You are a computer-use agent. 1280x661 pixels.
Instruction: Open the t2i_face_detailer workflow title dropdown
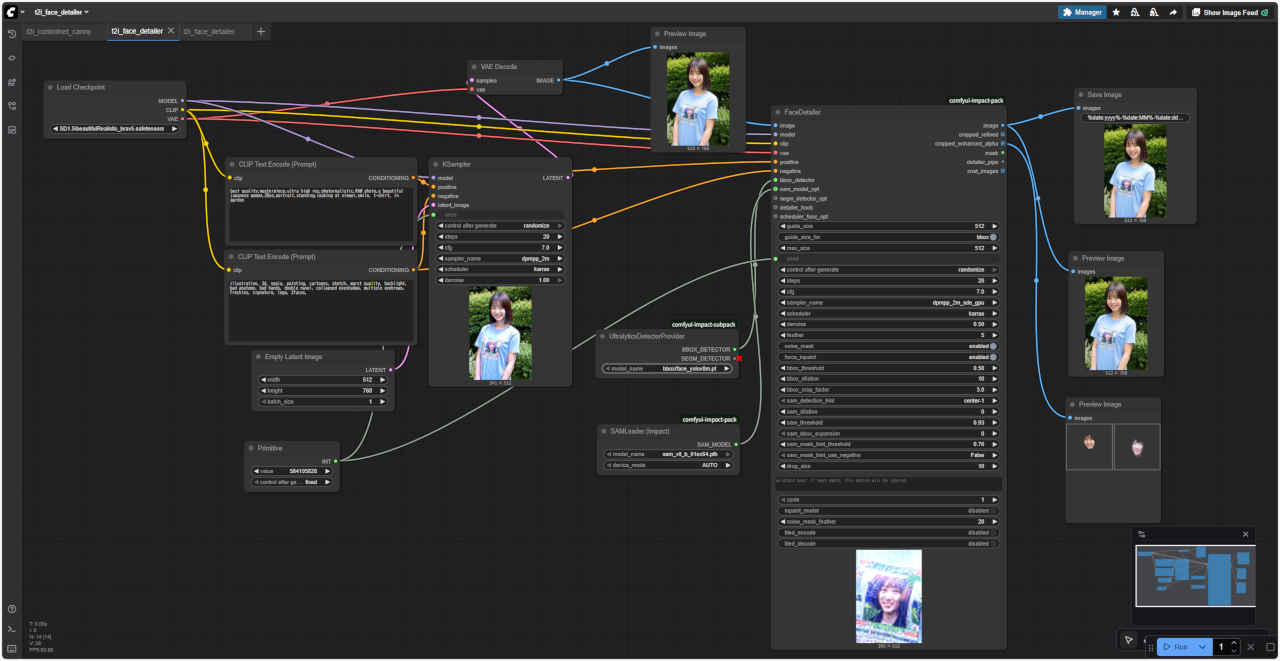click(61, 12)
